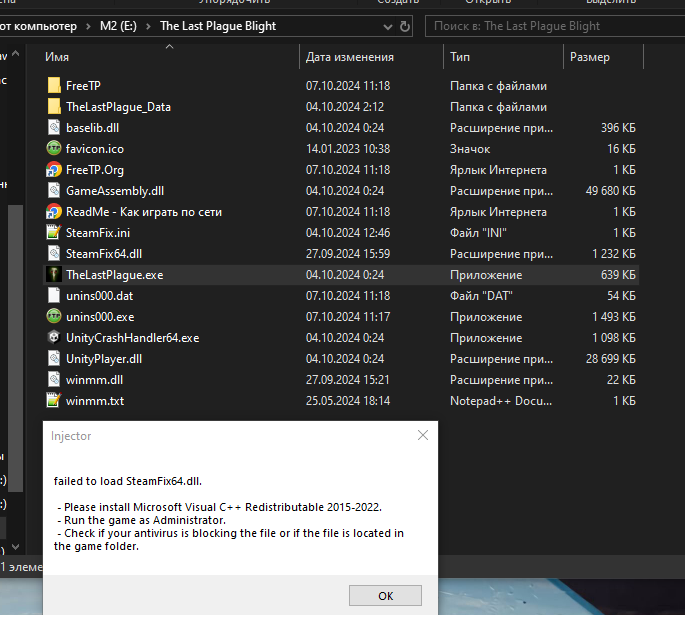The width and height of the screenshot is (685, 618).
Task: Click the Файл "DAT" type cell
Action: 481,296
